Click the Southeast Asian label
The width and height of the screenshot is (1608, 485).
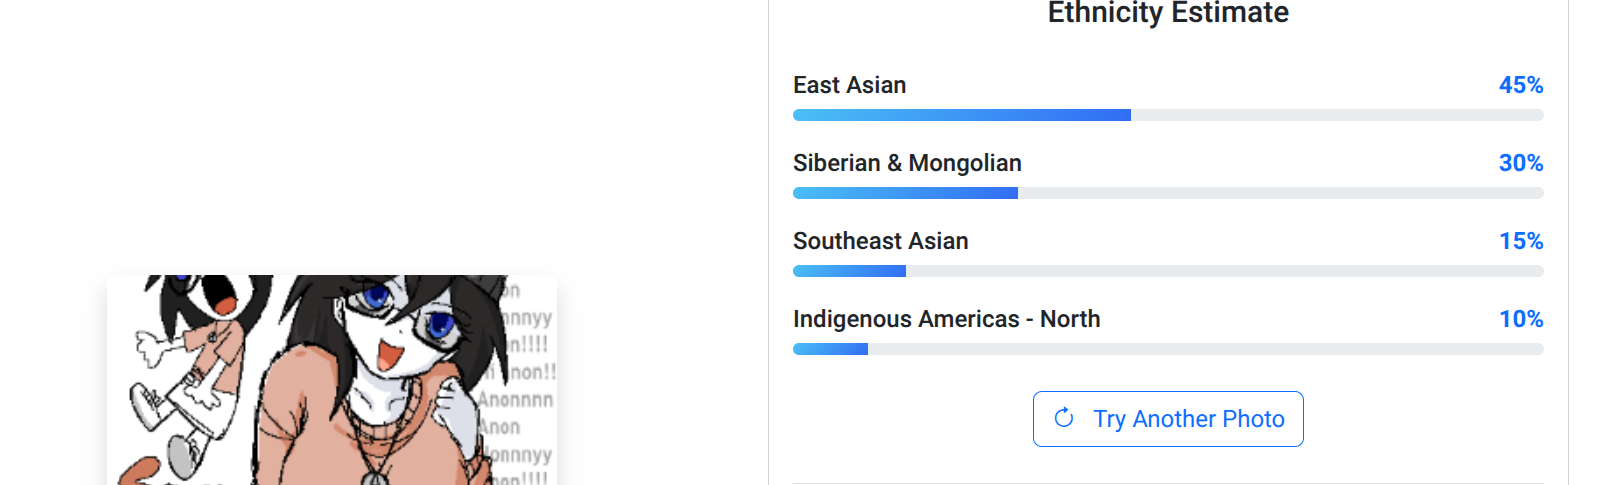(x=880, y=241)
